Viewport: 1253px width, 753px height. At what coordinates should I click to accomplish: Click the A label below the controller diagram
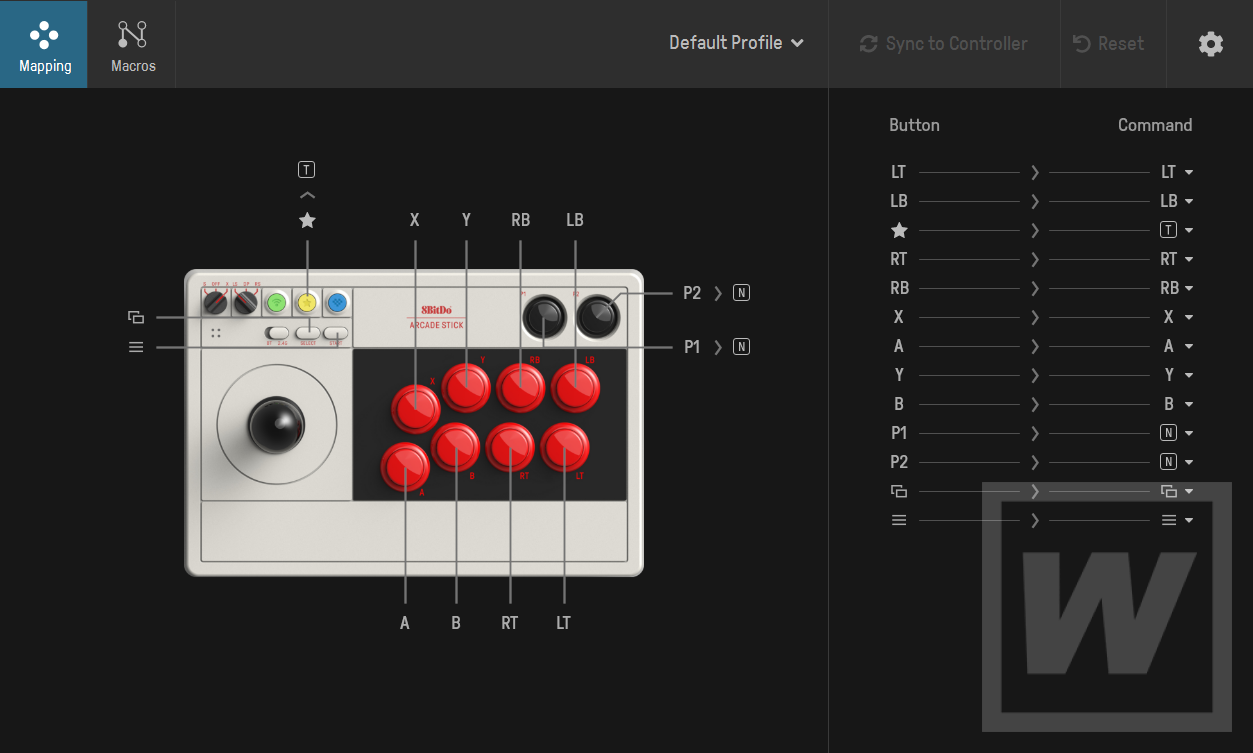[x=405, y=623]
